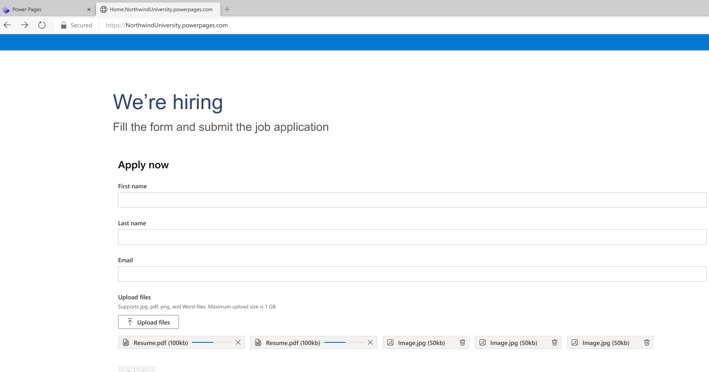Delete the first Image.jpg with trash icon
The height and width of the screenshot is (372, 709).
click(462, 343)
